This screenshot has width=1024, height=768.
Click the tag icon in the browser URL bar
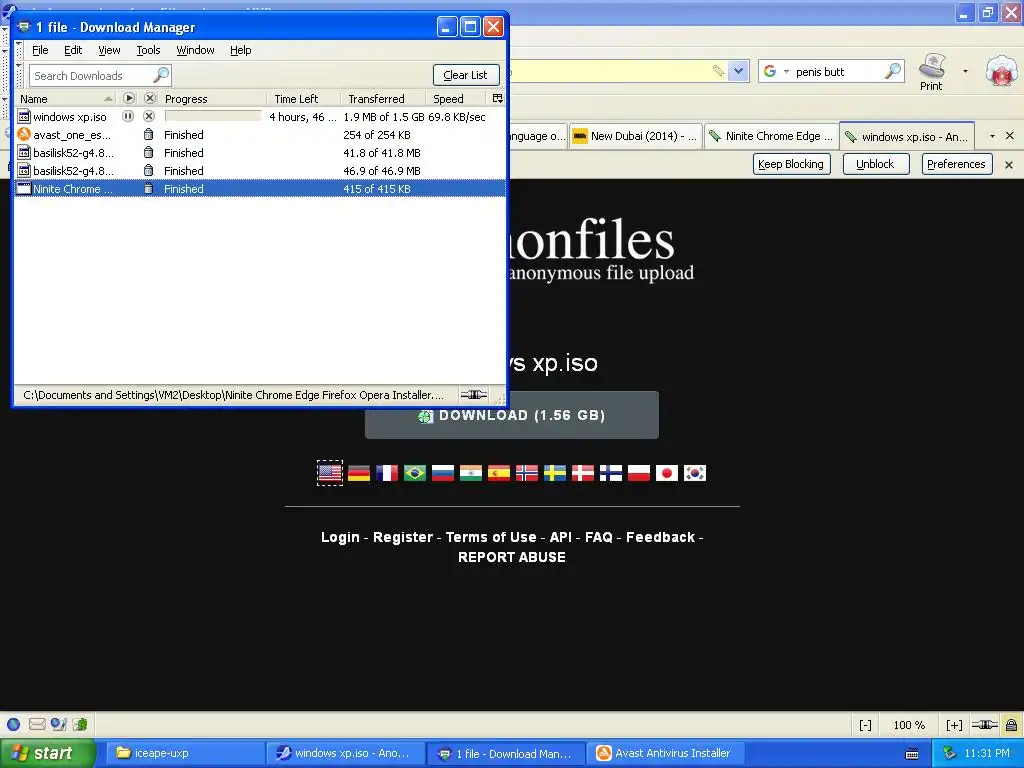718,71
